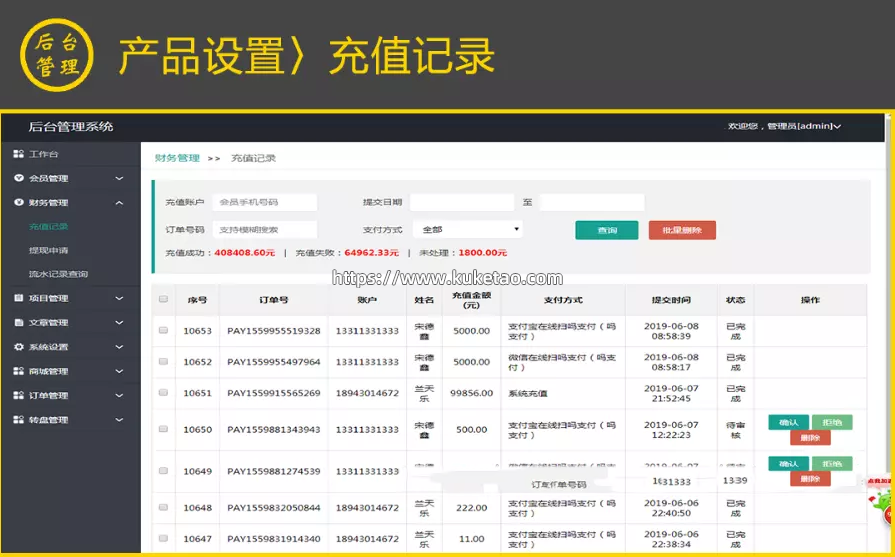
Task: Click the 系统设置 gear icon
Action: (18, 347)
